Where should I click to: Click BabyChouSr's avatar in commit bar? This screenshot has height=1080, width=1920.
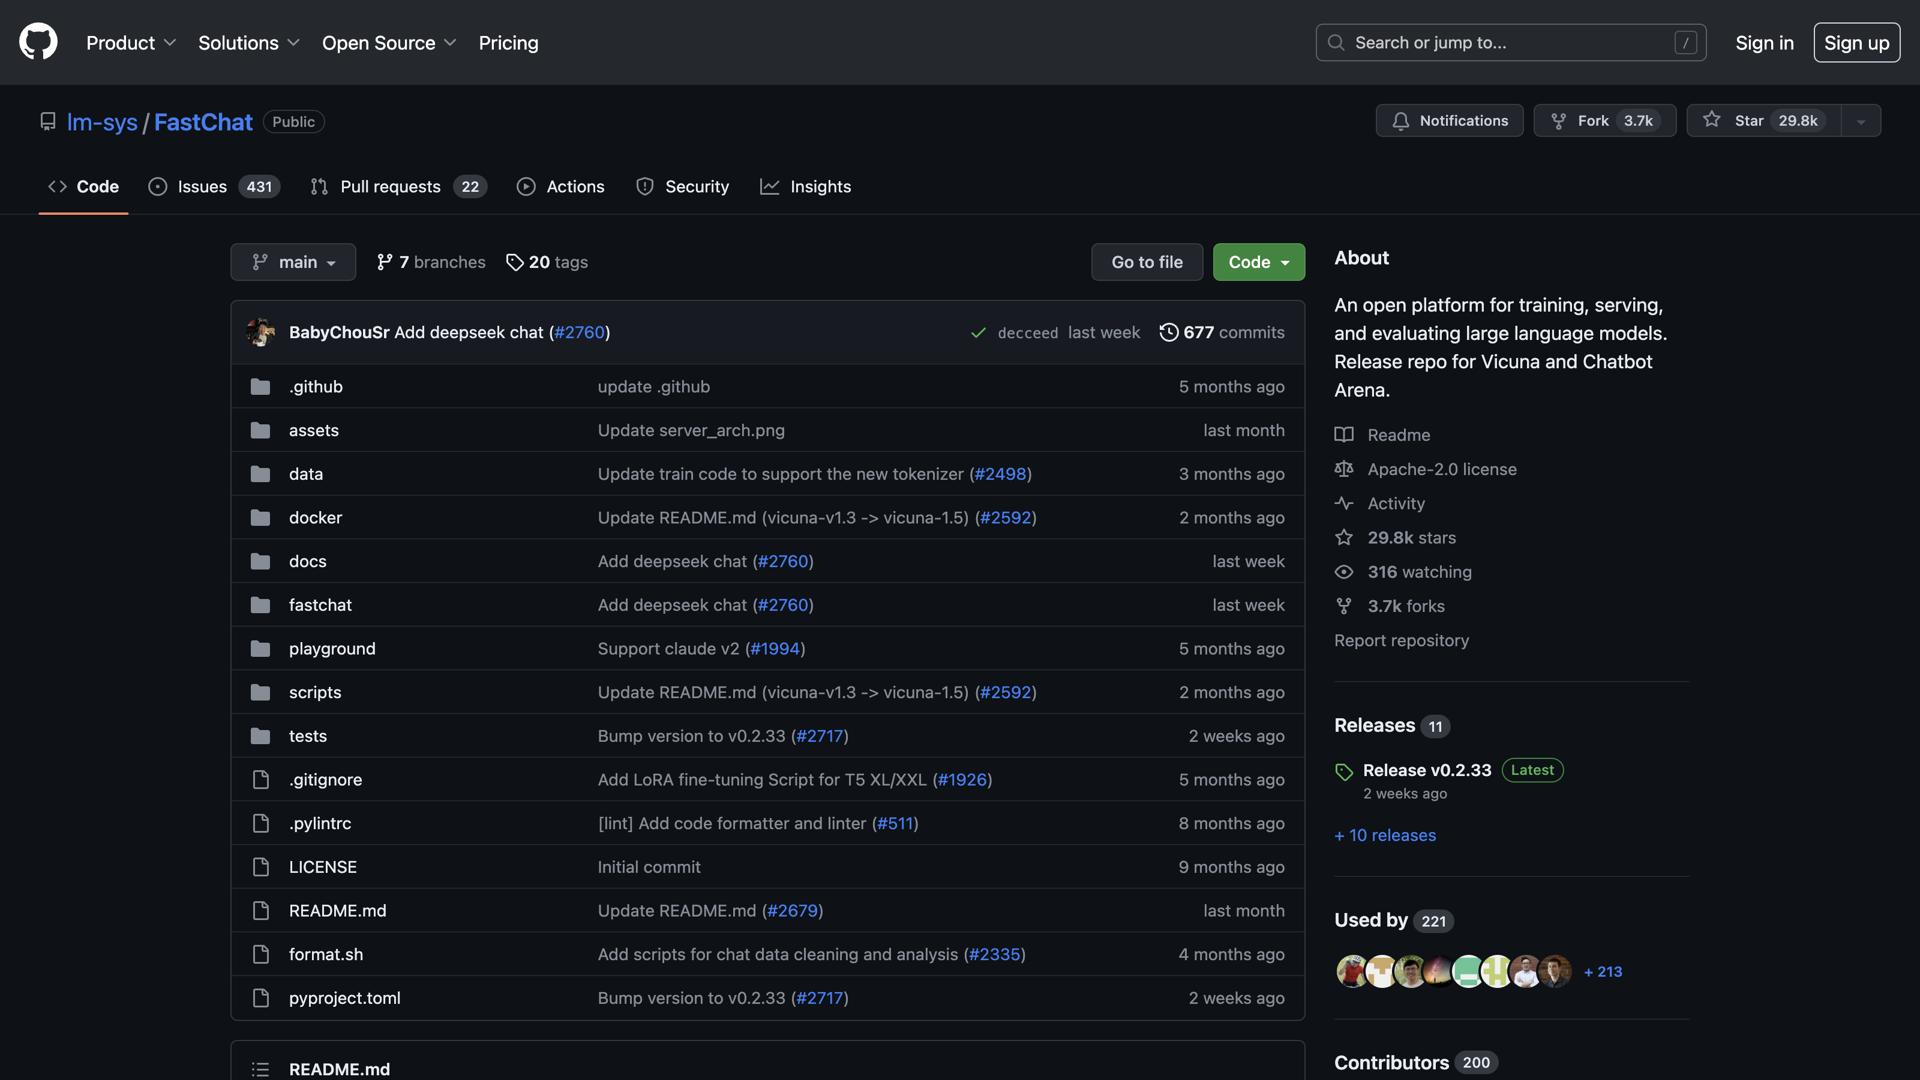(x=260, y=332)
